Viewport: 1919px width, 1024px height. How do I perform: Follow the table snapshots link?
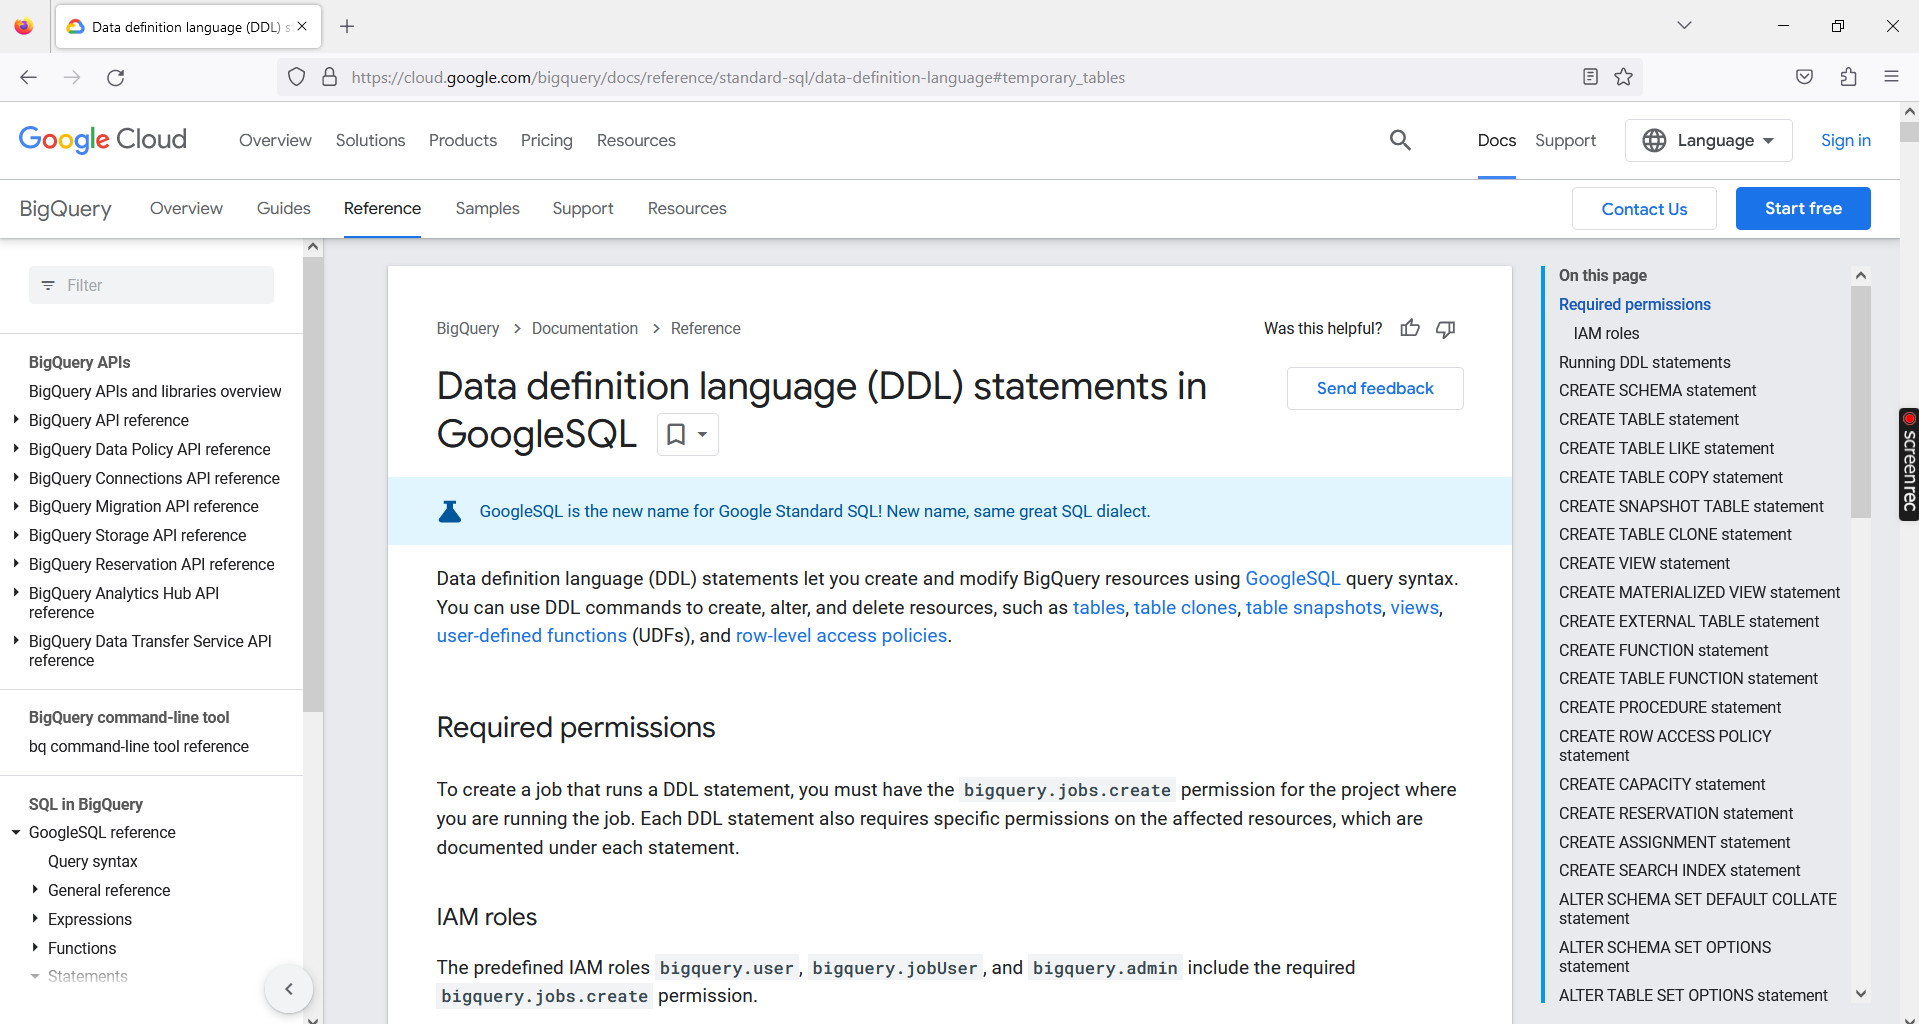1312,607
